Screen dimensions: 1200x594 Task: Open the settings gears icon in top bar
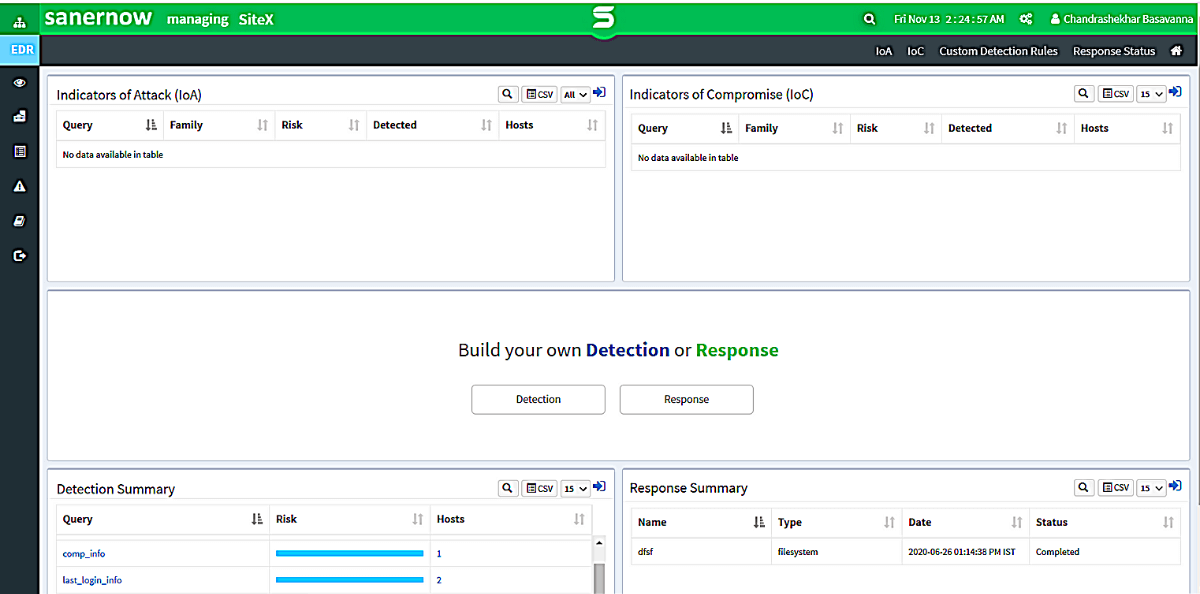(1026, 19)
